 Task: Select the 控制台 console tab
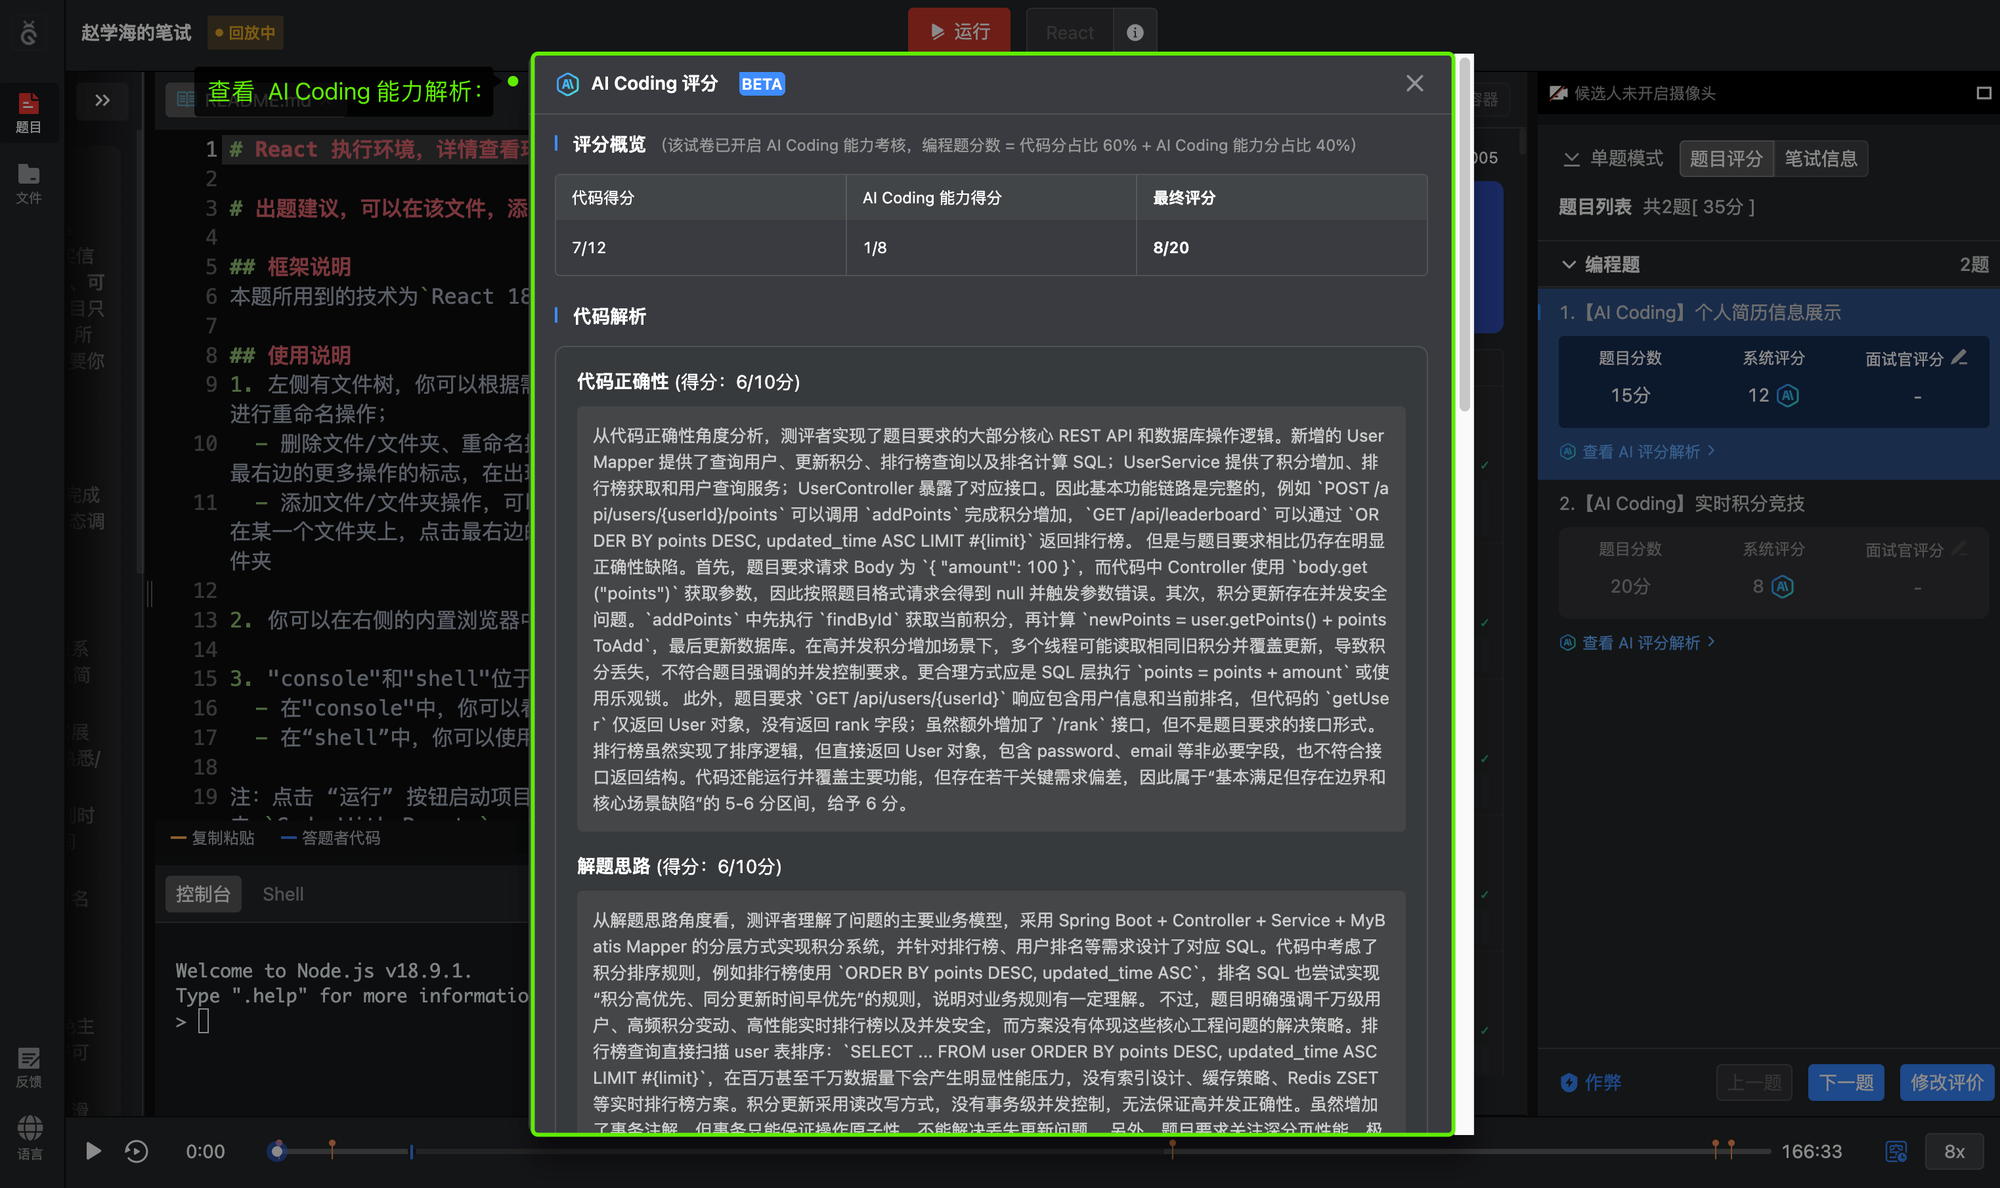[203, 894]
